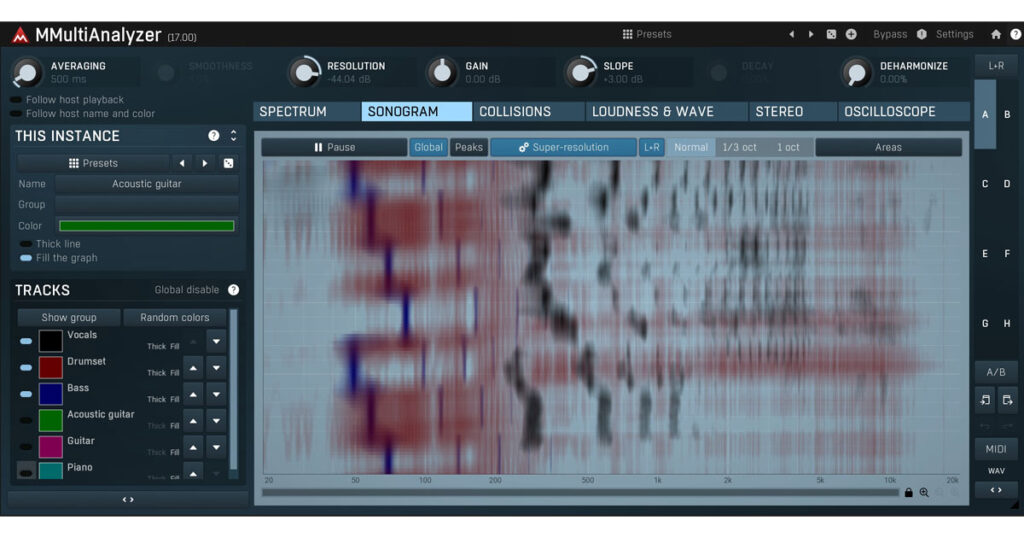Open the home icon in title bar

[x=996, y=34]
